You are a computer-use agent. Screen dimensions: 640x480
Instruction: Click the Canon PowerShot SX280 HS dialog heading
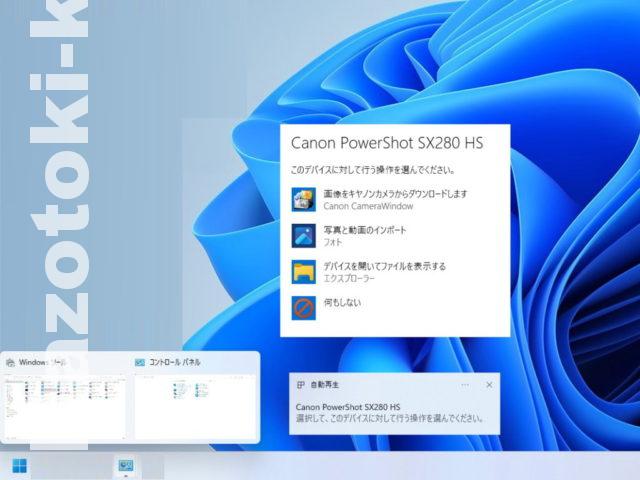pos(386,143)
